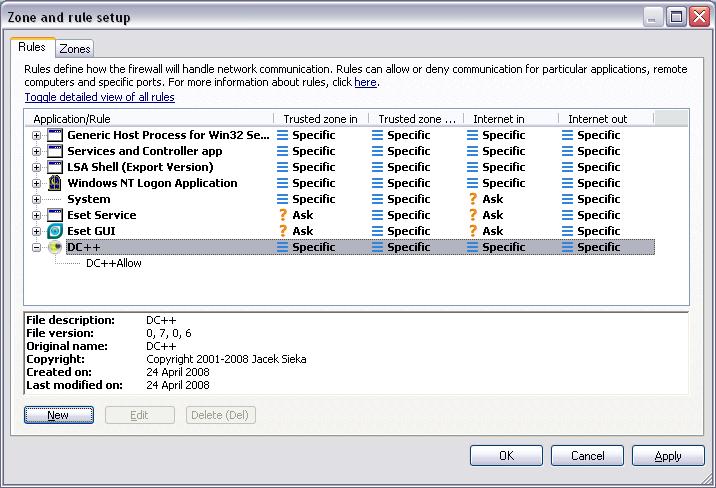This screenshot has height=488, width=716.
Task: Click the Cancel button
Action: click(587, 456)
